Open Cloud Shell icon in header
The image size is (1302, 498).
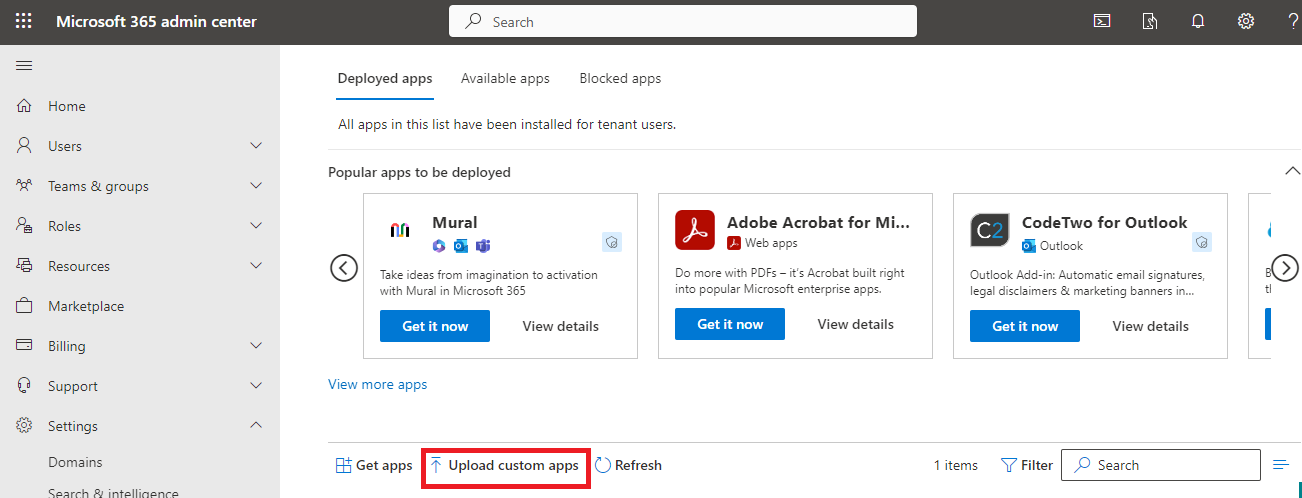[1102, 21]
